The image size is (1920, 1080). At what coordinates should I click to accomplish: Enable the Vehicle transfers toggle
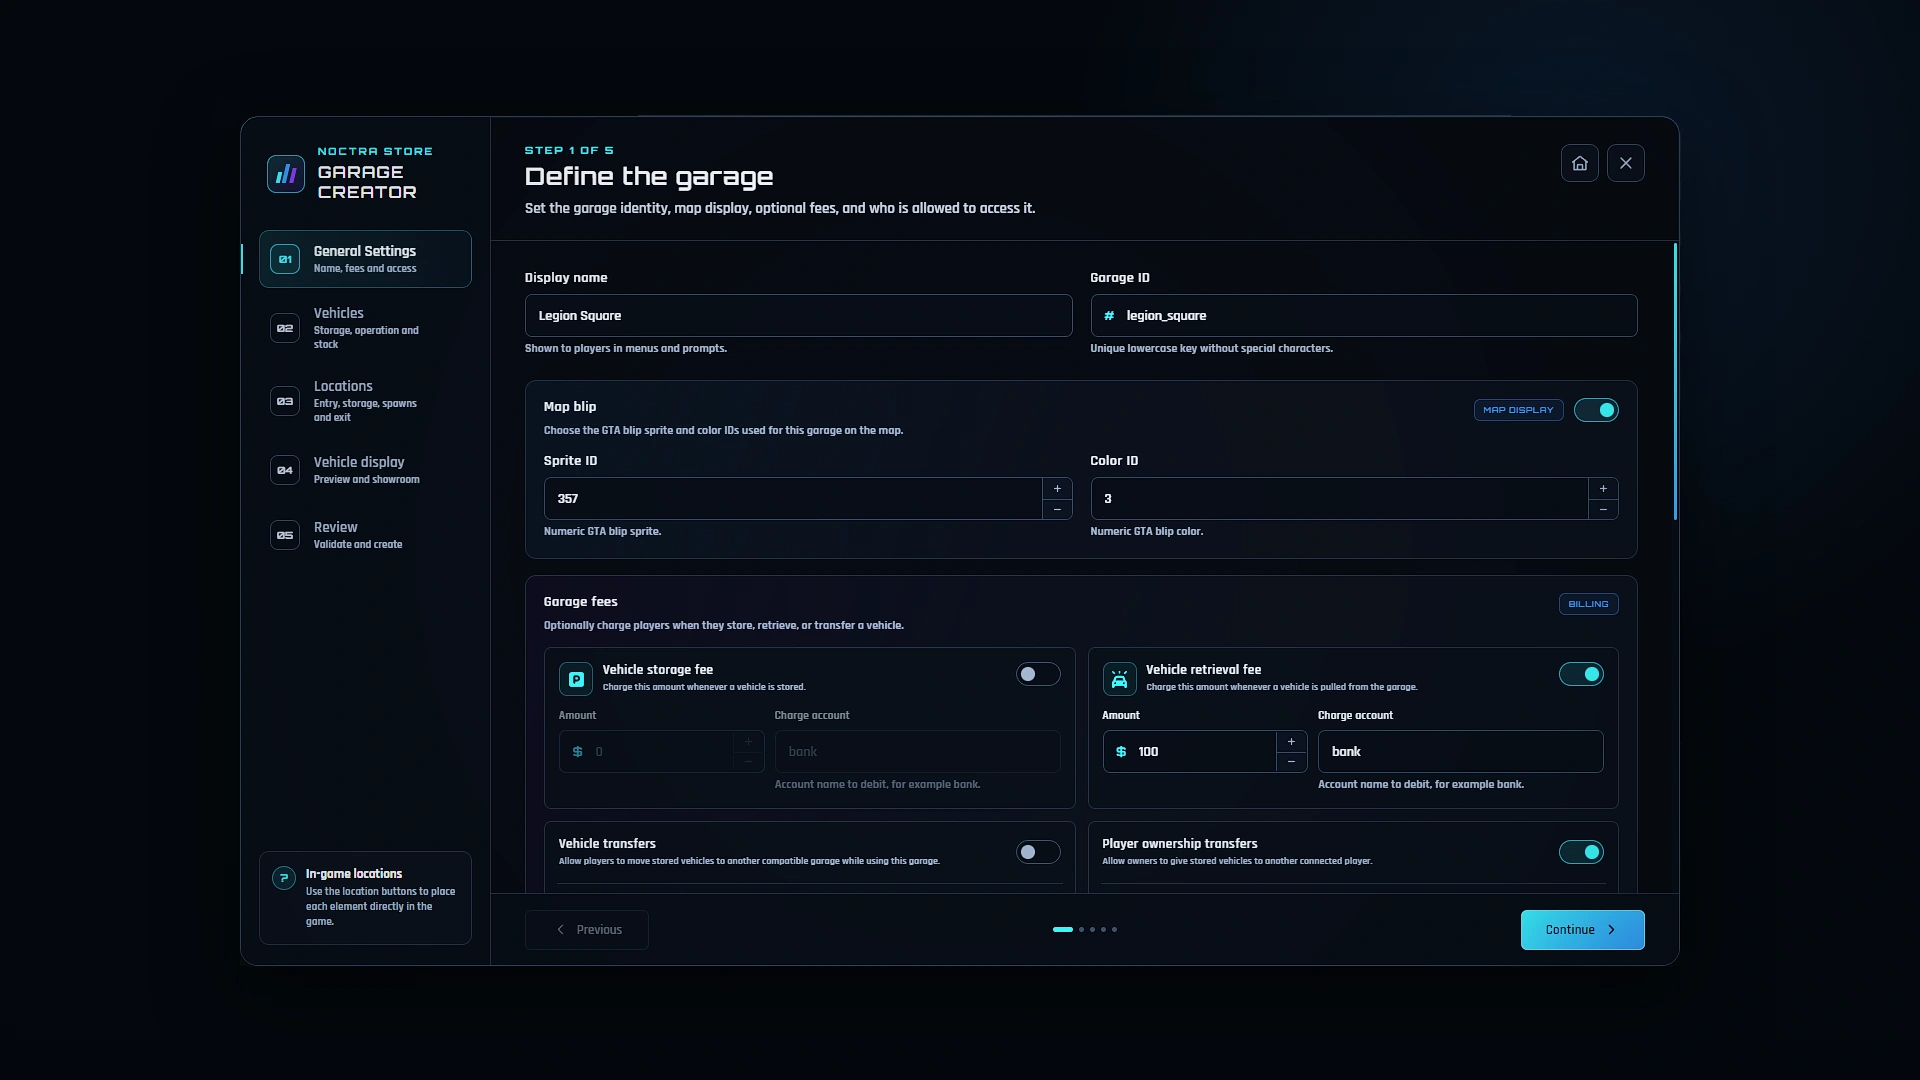click(1038, 852)
